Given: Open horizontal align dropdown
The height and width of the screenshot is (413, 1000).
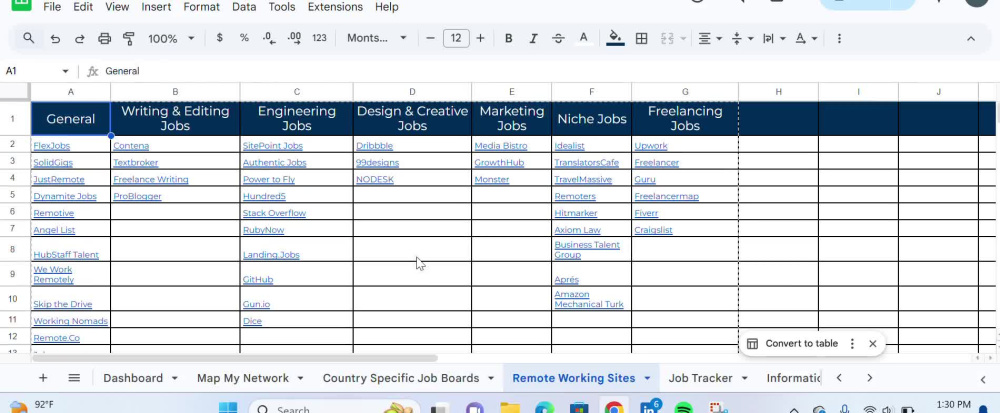Looking at the screenshot, I should 710,38.
